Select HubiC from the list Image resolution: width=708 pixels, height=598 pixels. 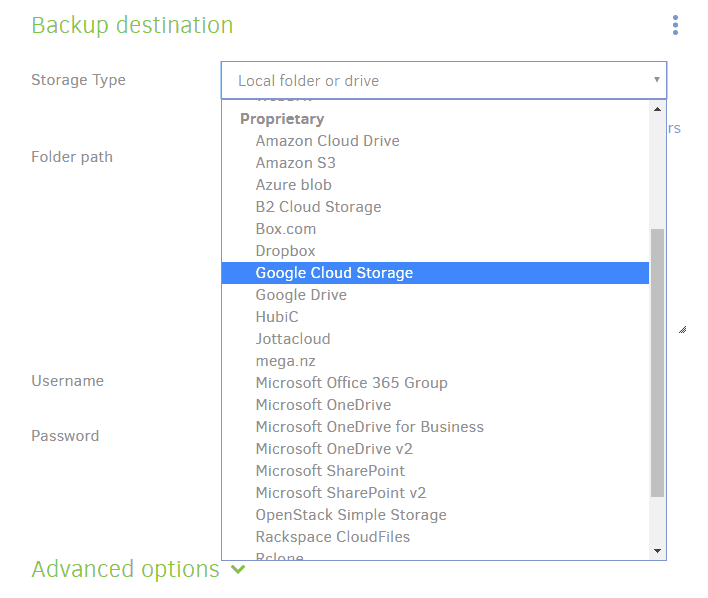tap(277, 317)
